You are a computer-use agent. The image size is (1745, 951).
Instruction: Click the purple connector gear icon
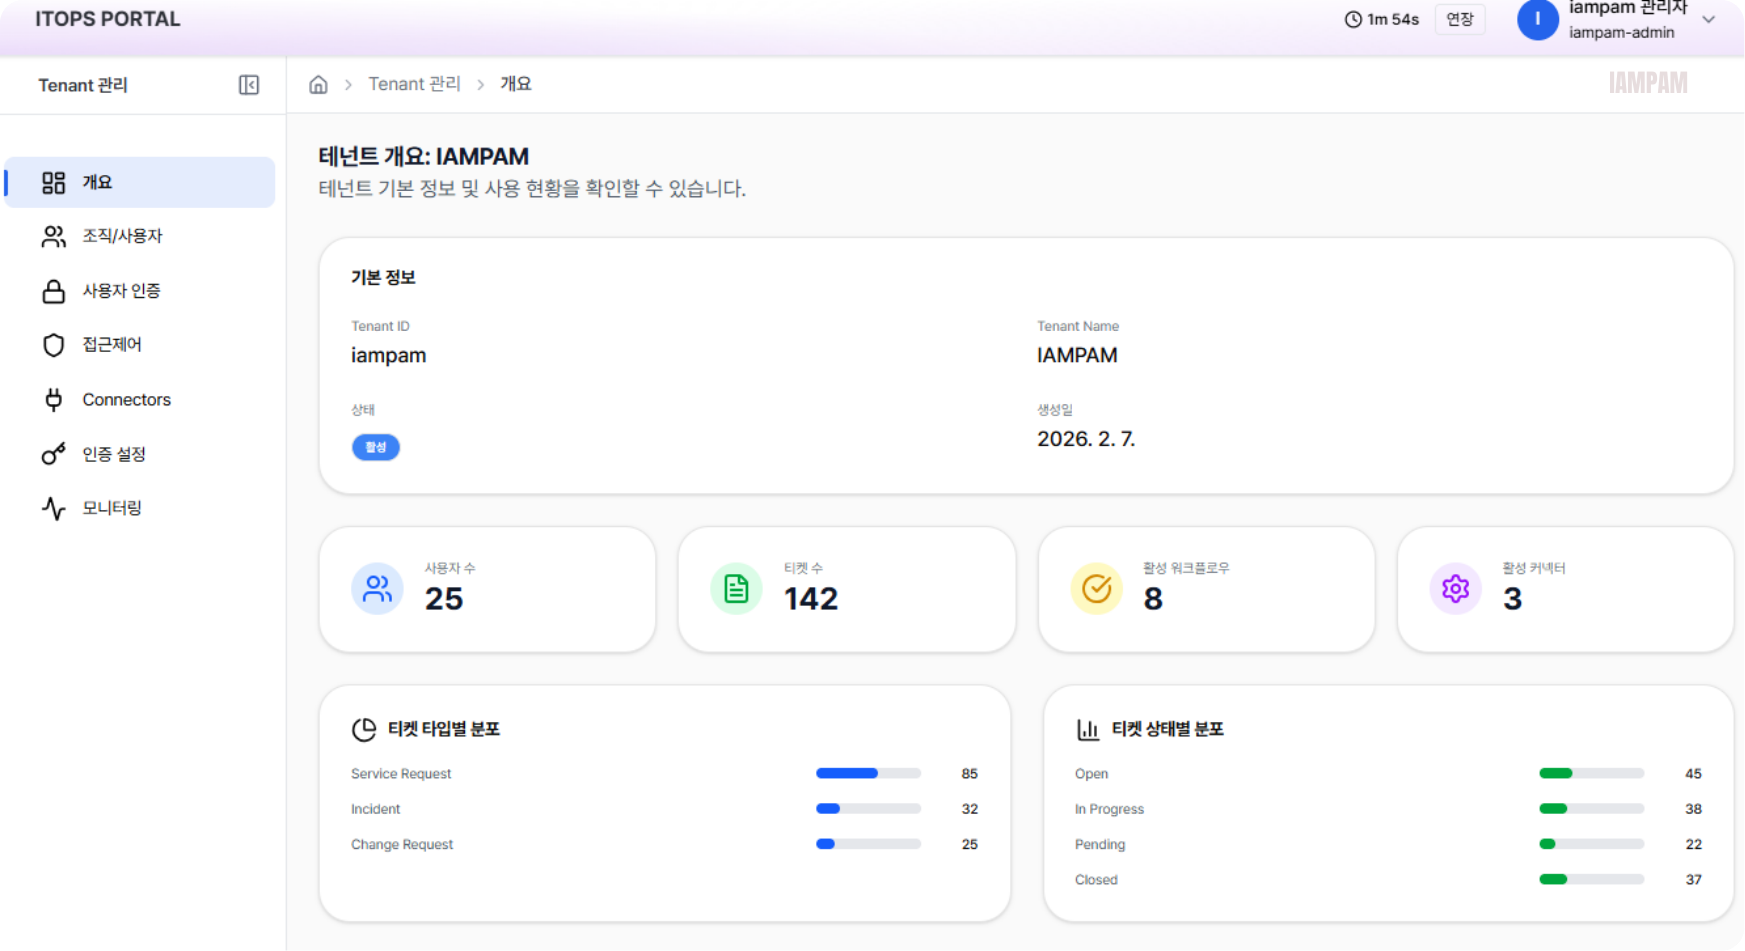(x=1455, y=589)
